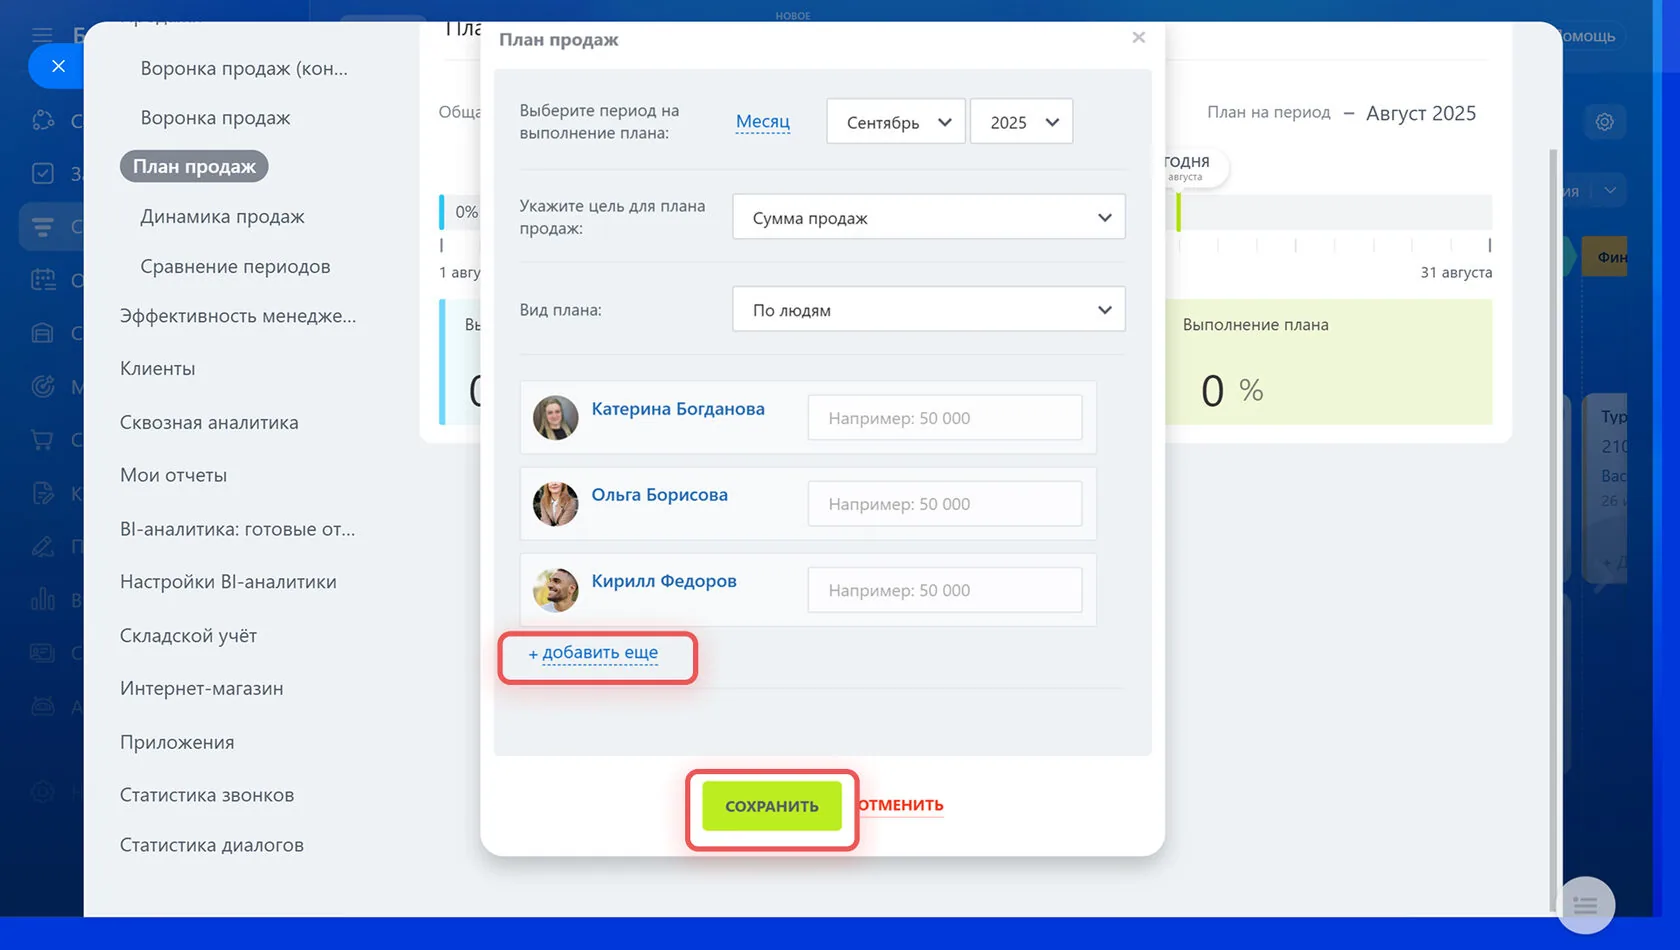Click the chat list bubble icon
This screenshot has height=950, width=1680.
1586,905
